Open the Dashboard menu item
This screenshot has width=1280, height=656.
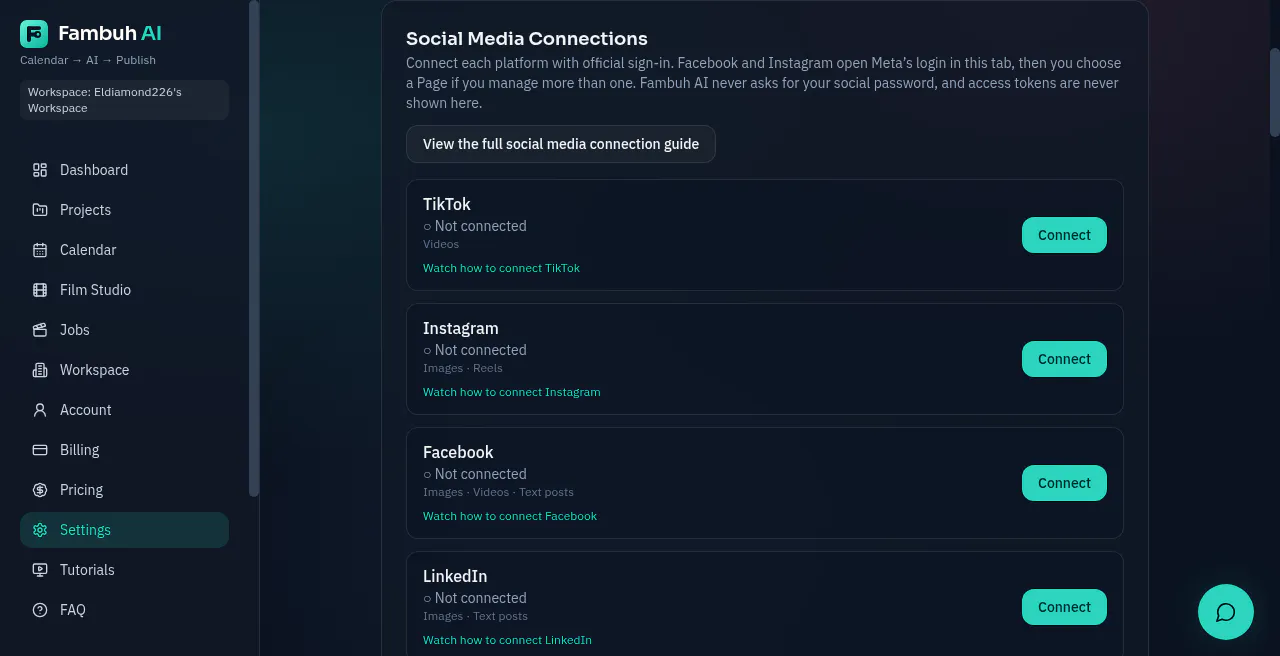tap(124, 170)
